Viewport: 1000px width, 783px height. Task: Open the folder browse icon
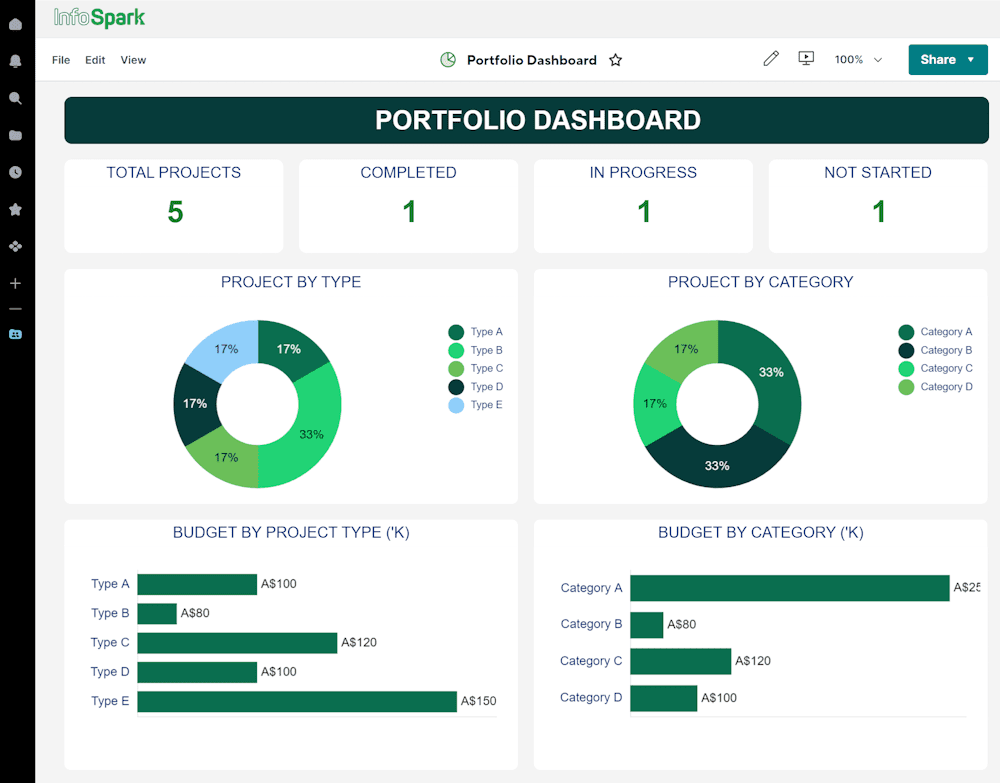coord(15,135)
